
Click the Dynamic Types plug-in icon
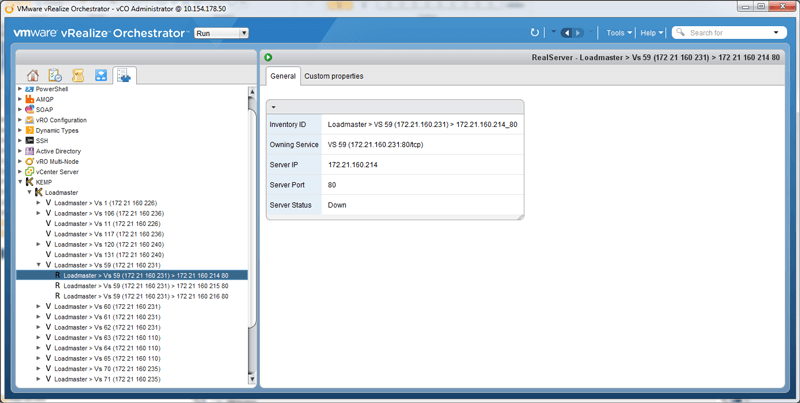tap(30, 130)
